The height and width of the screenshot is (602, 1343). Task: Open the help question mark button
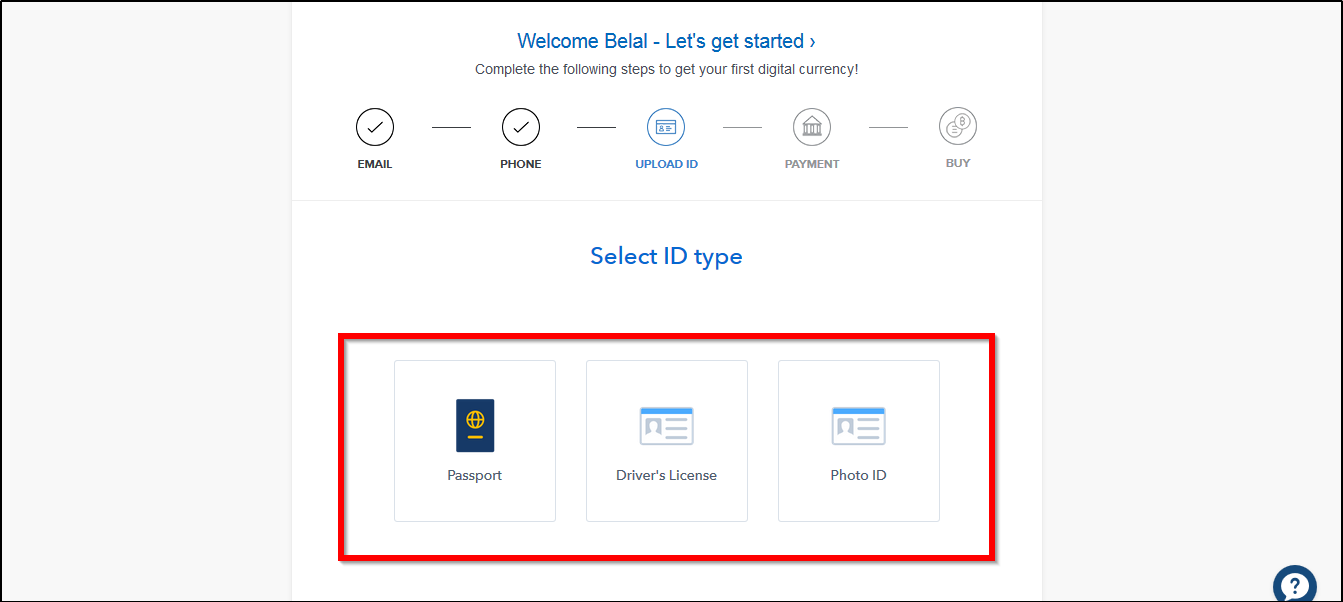[x=1295, y=586]
